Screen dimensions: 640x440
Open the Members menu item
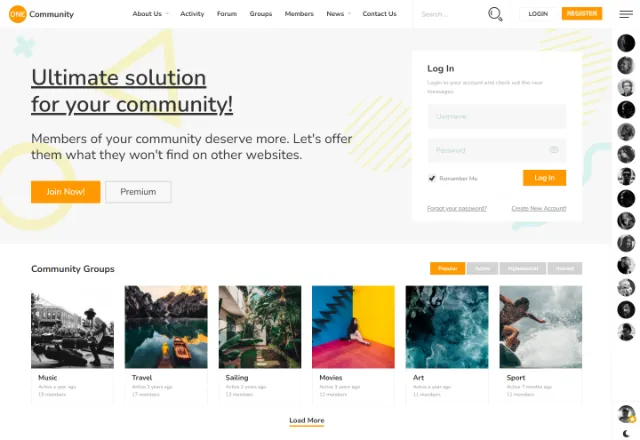[299, 14]
